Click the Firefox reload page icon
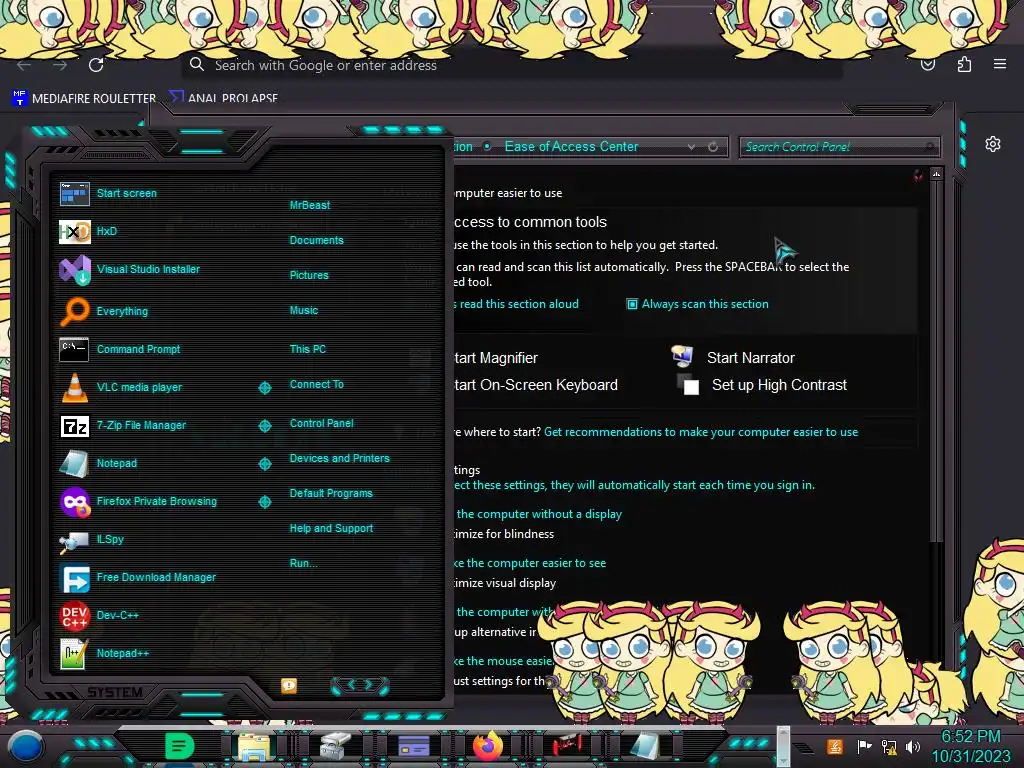Screen dimensions: 1024x768 (x=96, y=65)
